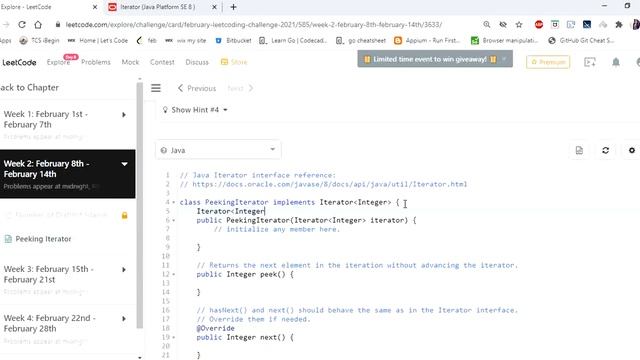The image size is (640, 360).
Task: Open the notifications bell icon
Action: click(x=616, y=62)
